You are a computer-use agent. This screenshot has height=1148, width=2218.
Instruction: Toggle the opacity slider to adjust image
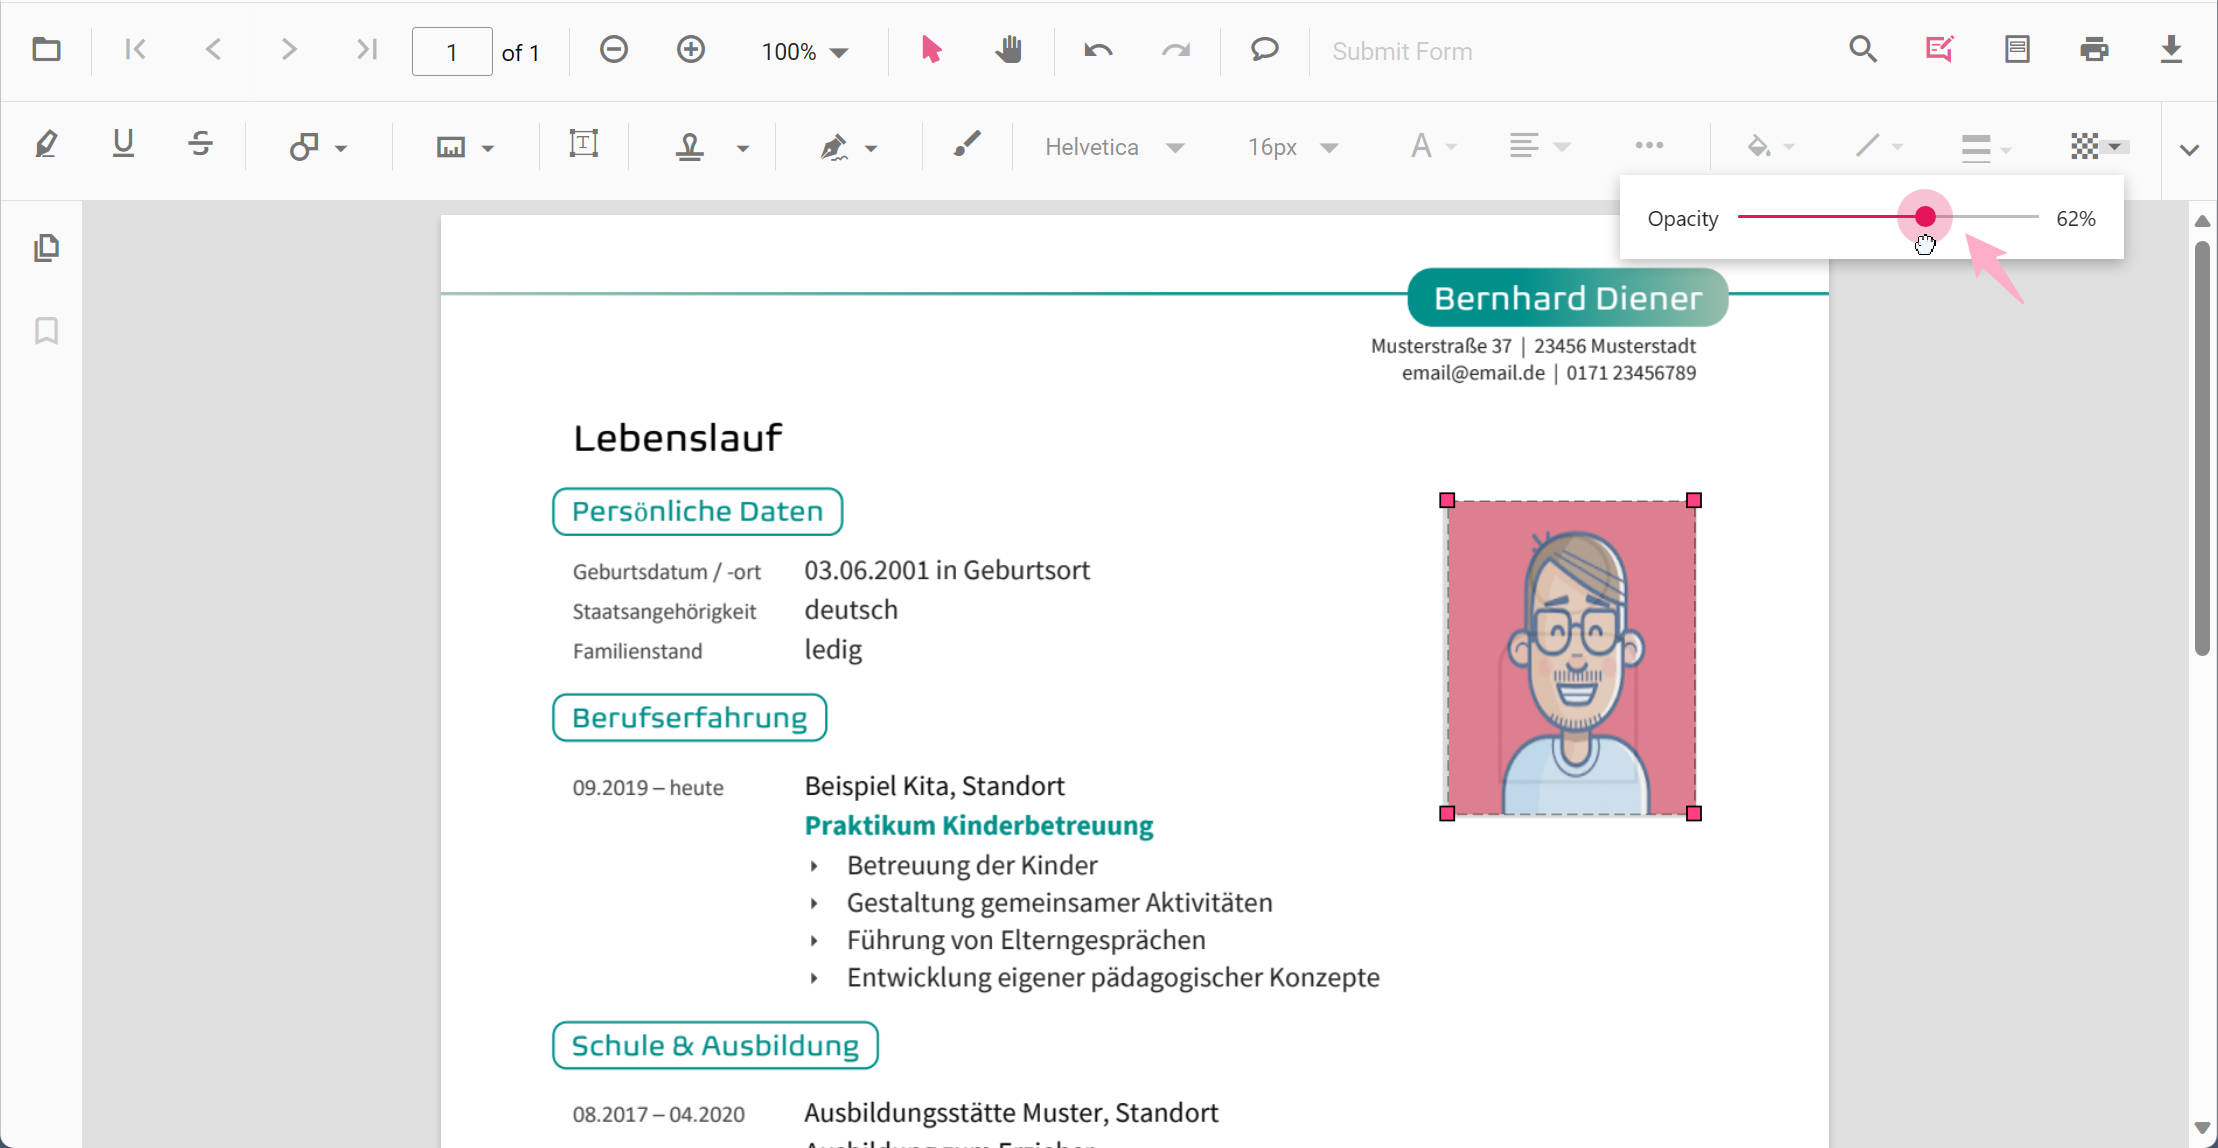pos(1925,217)
